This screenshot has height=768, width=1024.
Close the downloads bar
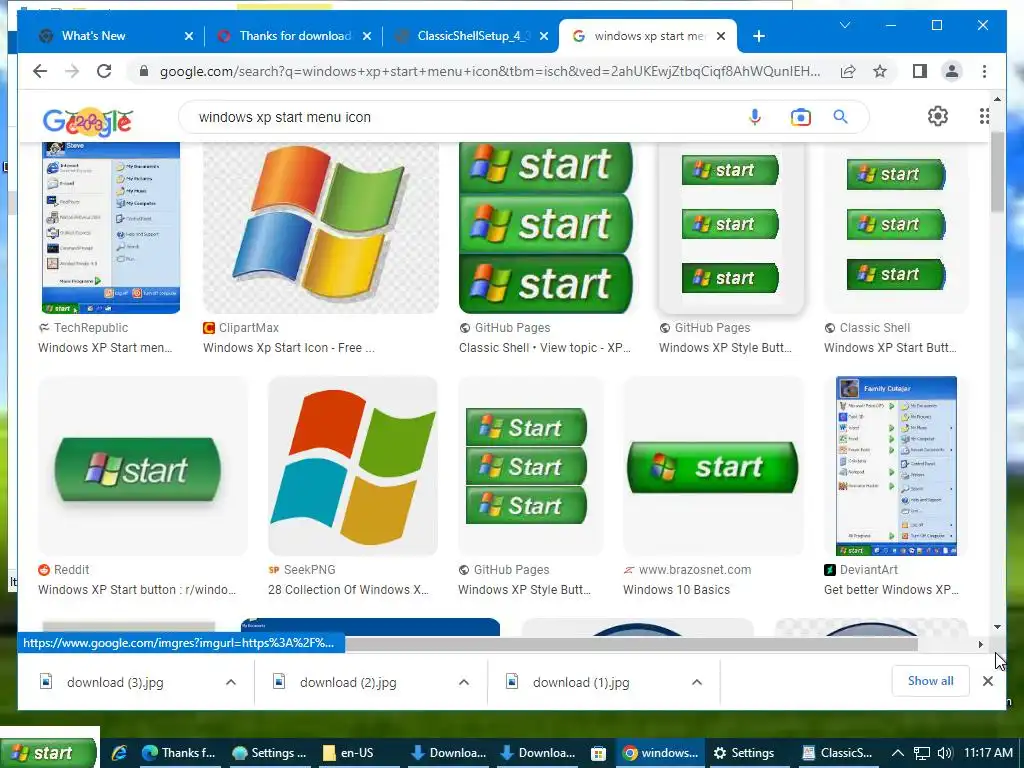click(987, 681)
